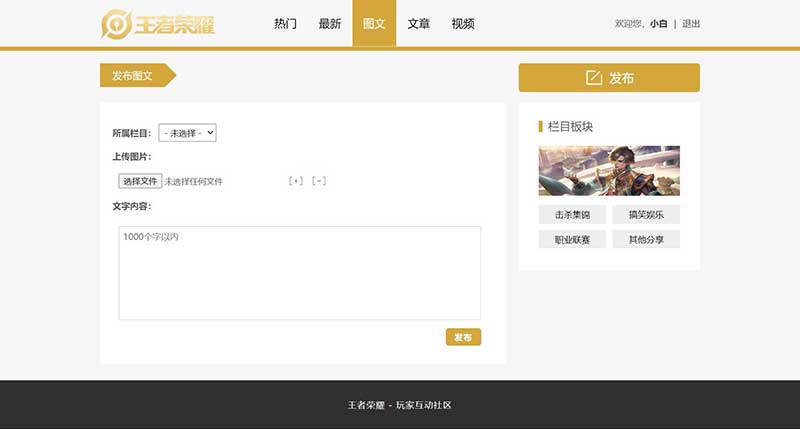Open the 热门 tab
This screenshot has width=800, height=429.
(x=285, y=24)
